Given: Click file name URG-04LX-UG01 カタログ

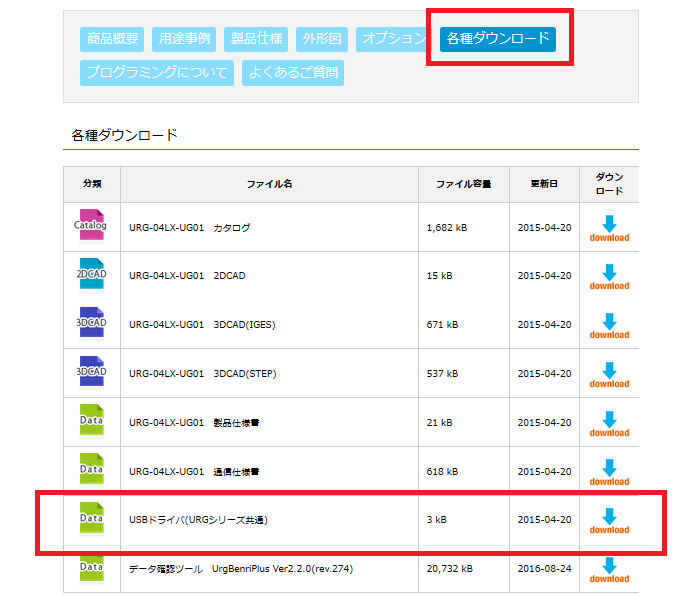Looking at the screenshot, I should 189,228.
